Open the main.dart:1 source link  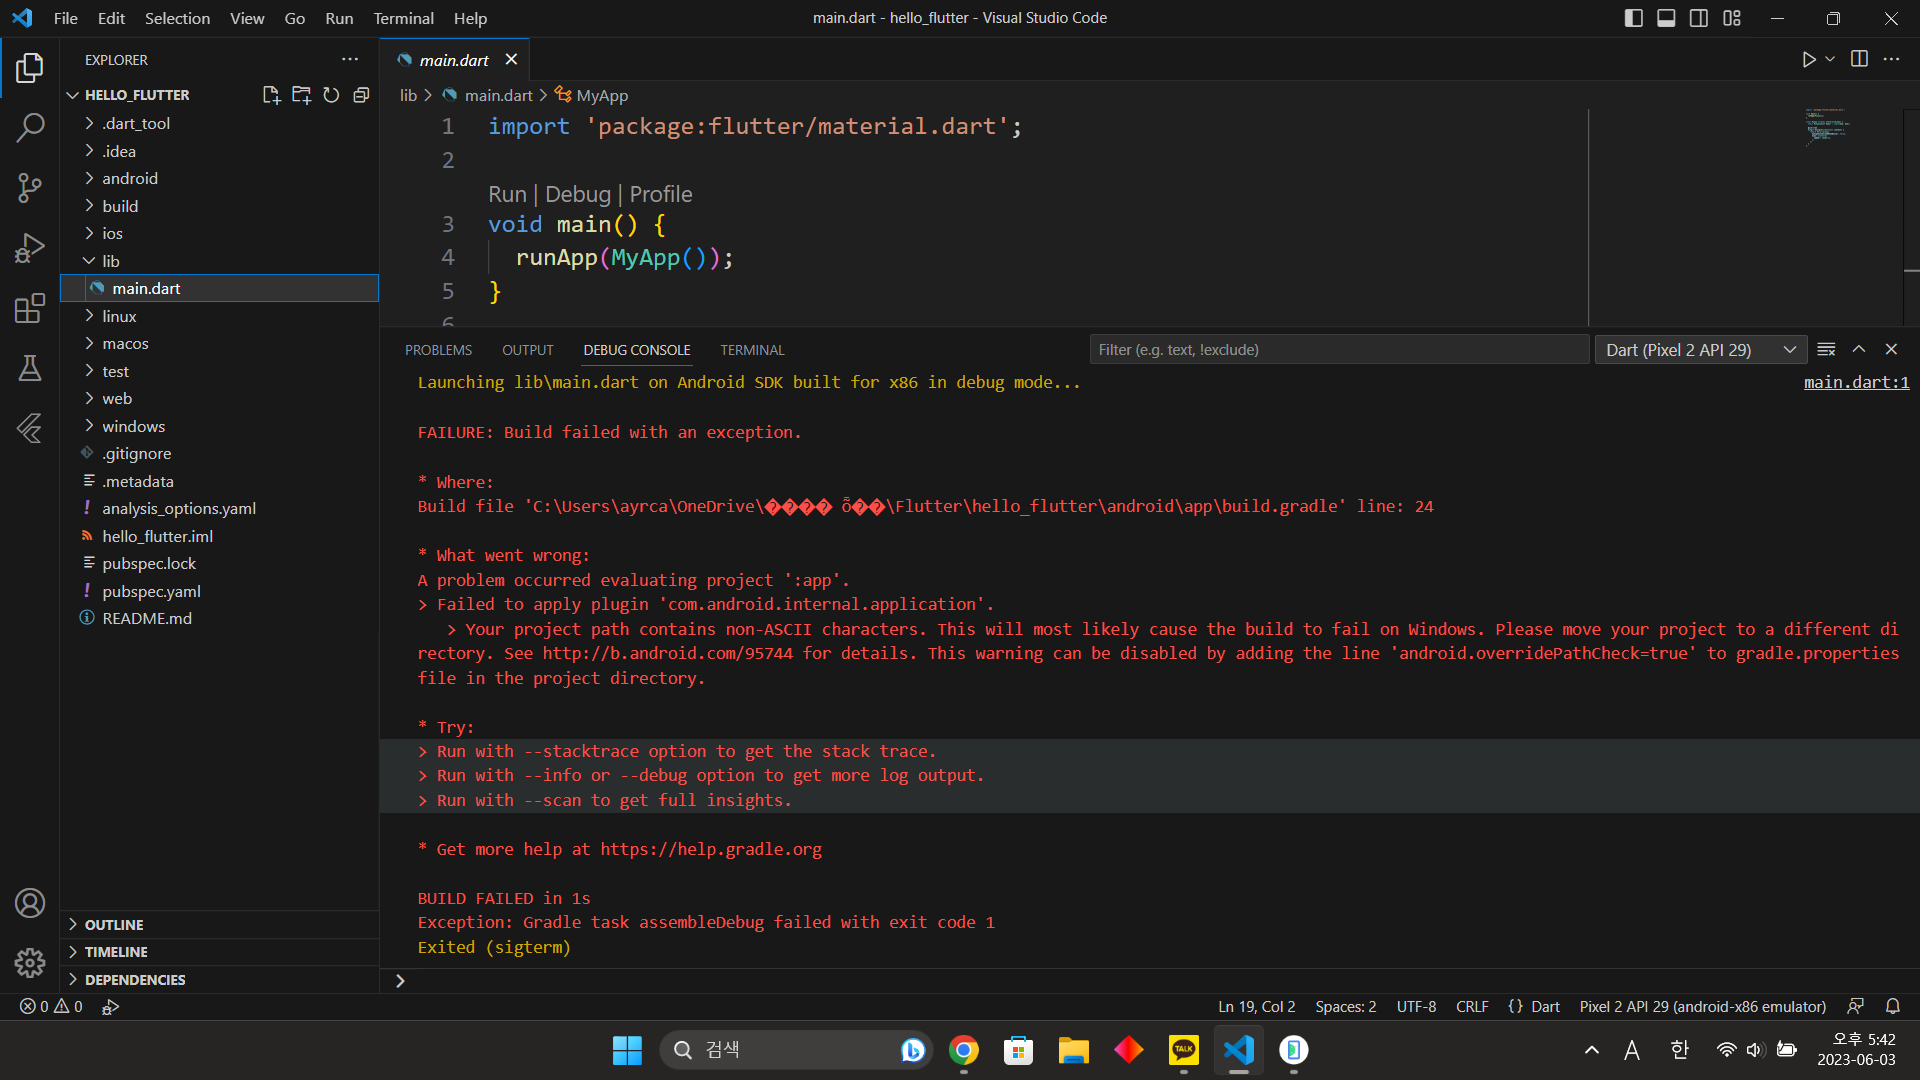click(x=1856, y=382)
